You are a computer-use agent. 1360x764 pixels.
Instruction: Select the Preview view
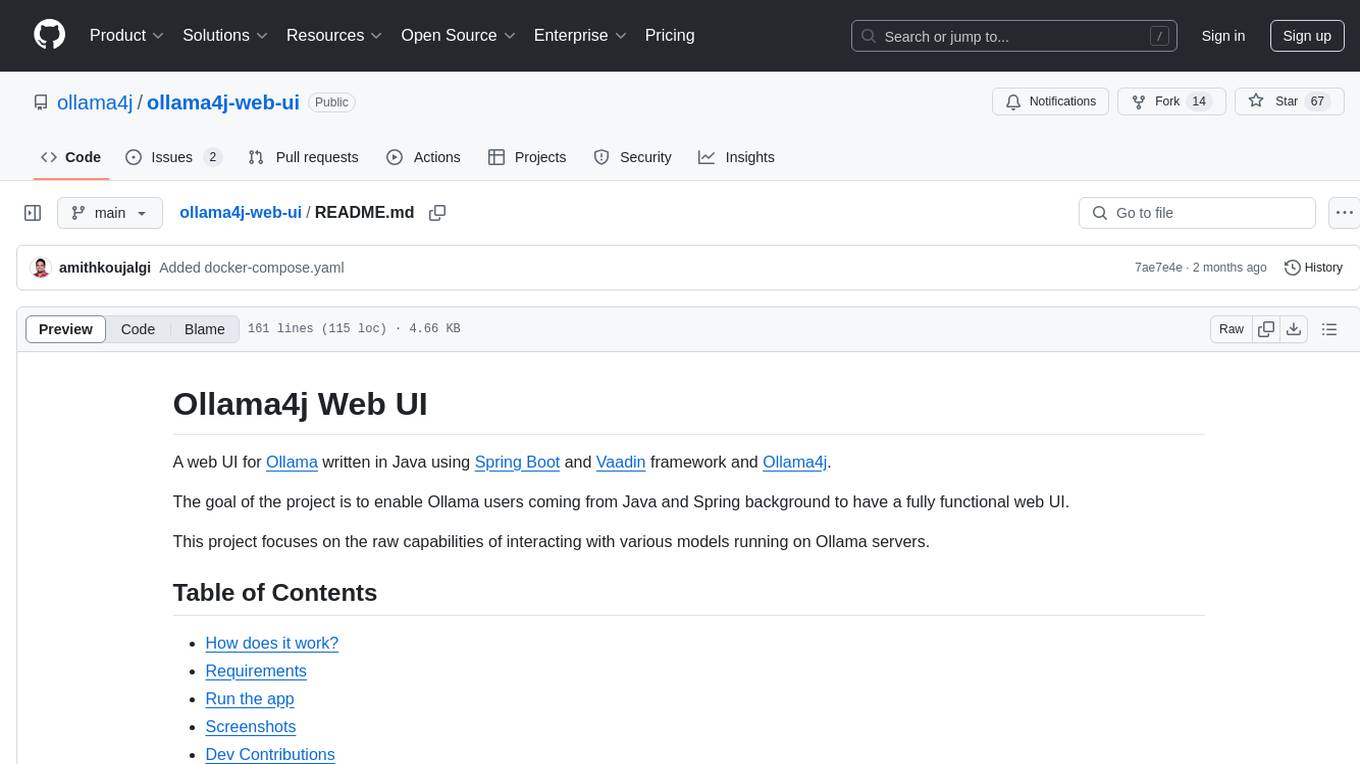66,329
